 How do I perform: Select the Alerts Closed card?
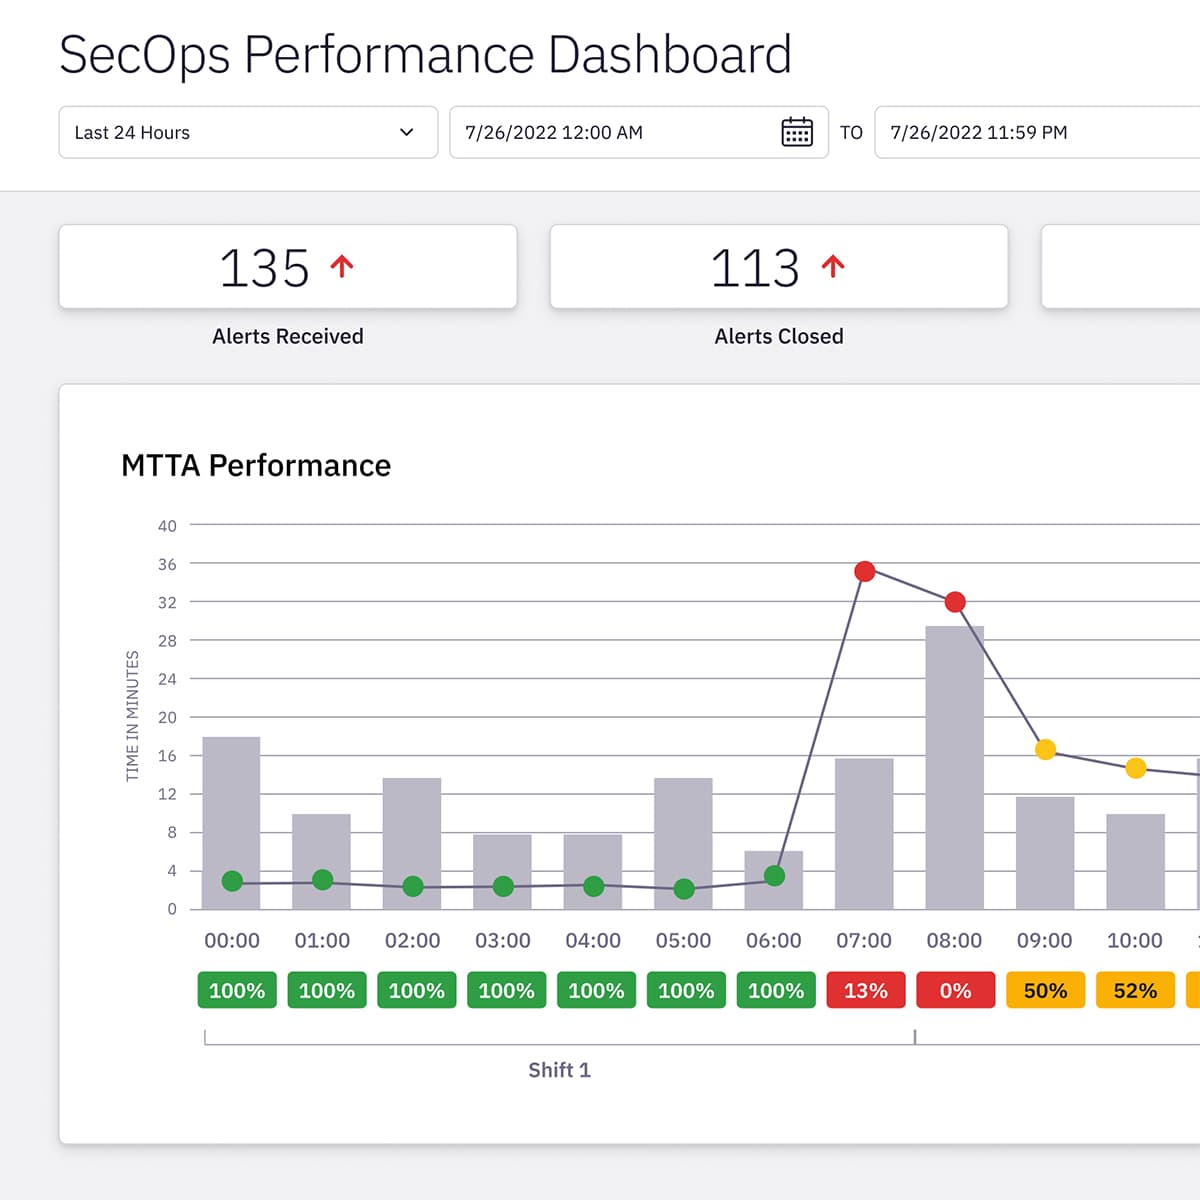[778, 267]
